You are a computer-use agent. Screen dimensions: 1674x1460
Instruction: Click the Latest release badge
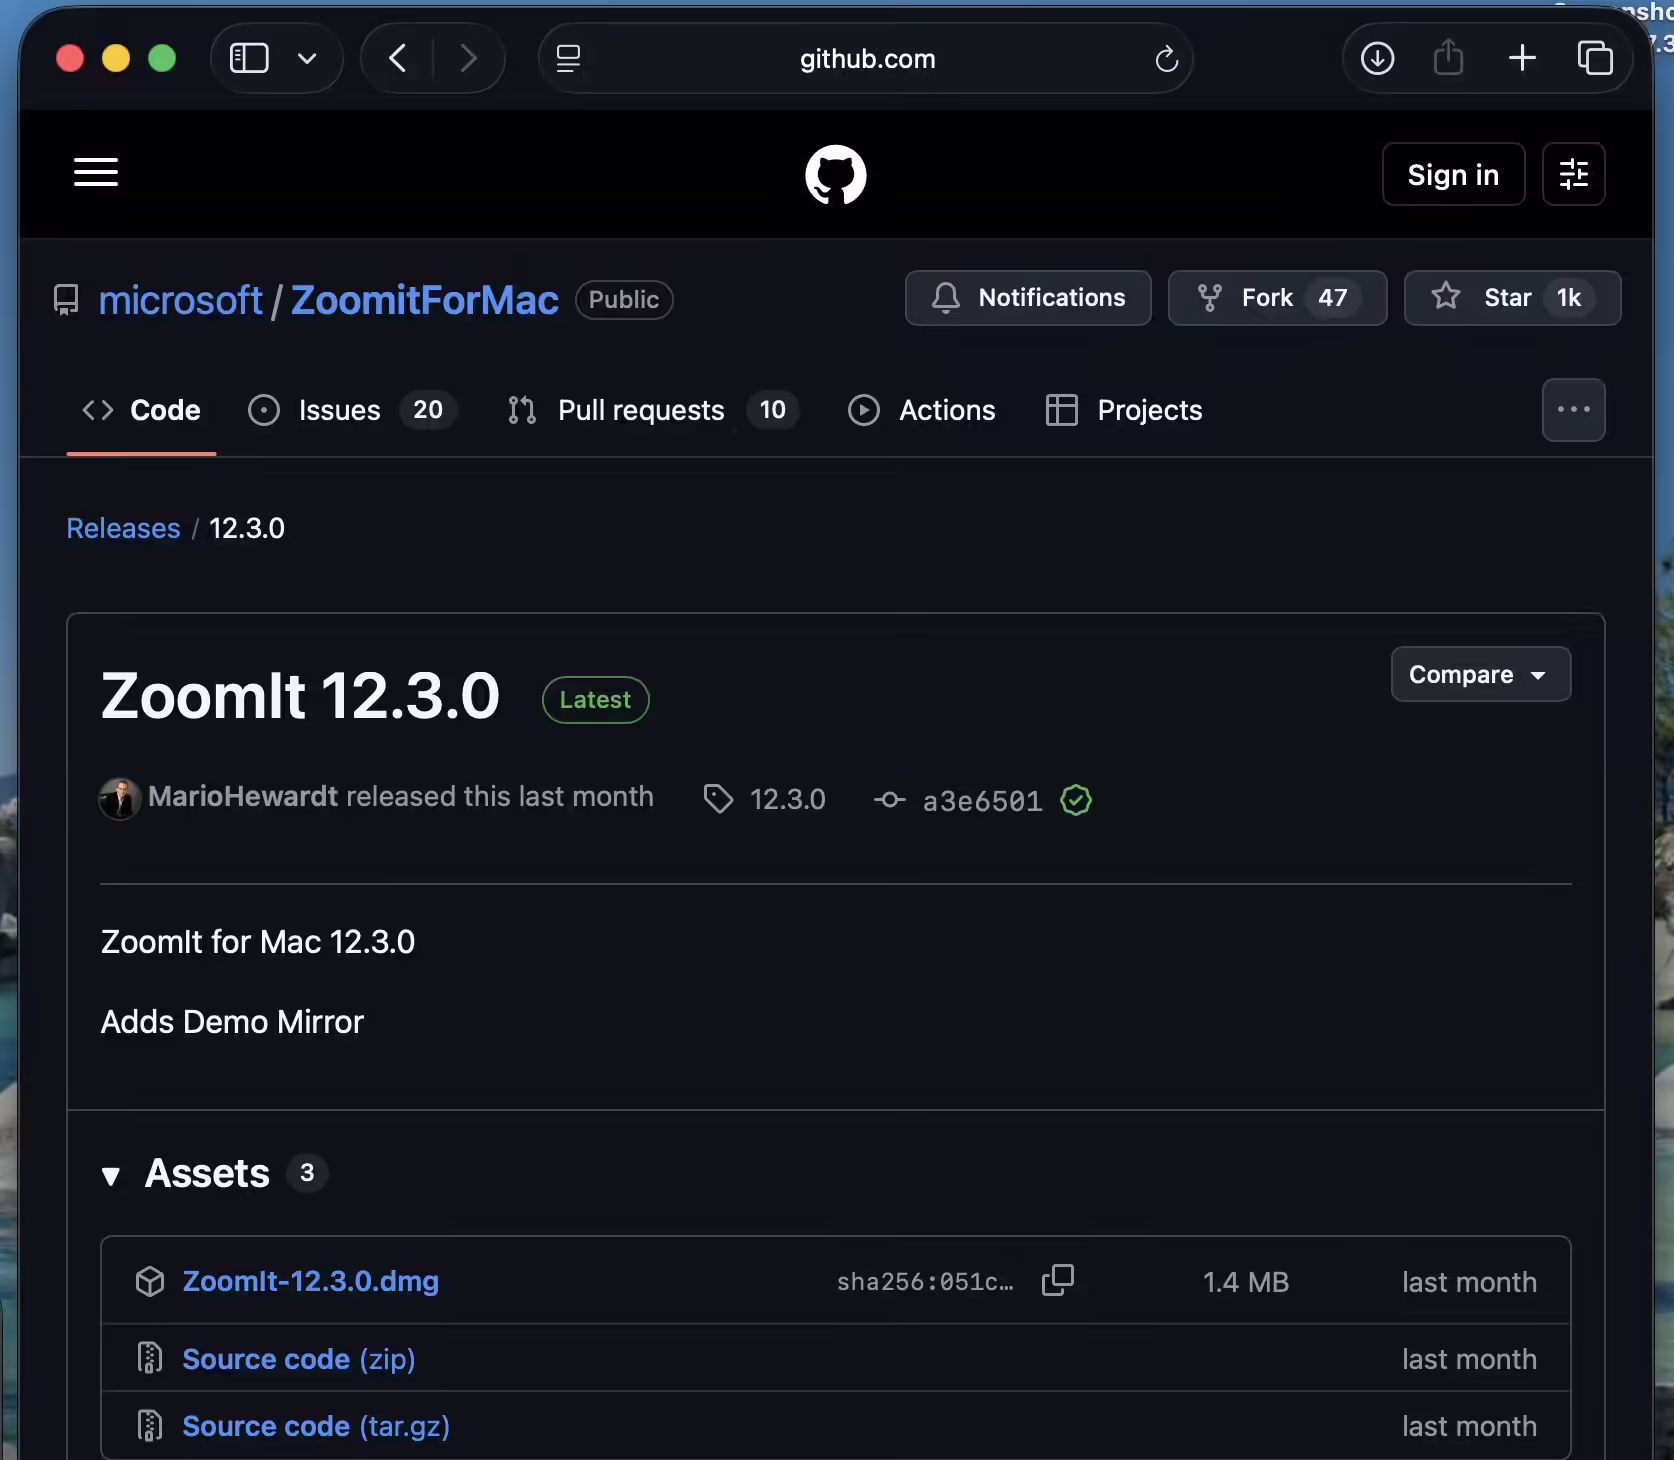(595, 700)
